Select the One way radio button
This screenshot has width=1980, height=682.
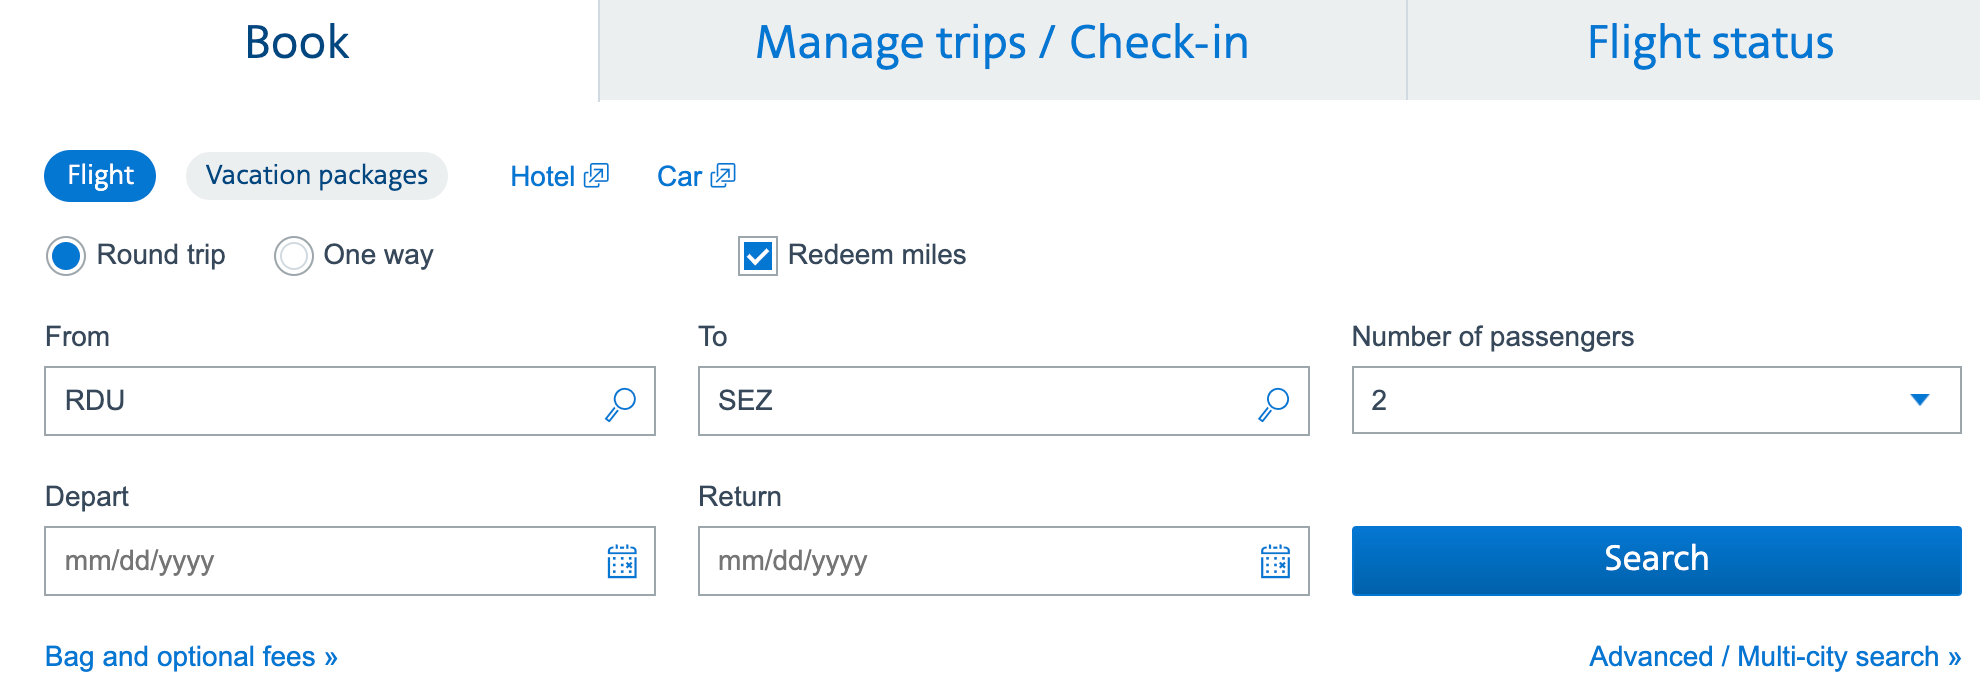tap(292, 256)
